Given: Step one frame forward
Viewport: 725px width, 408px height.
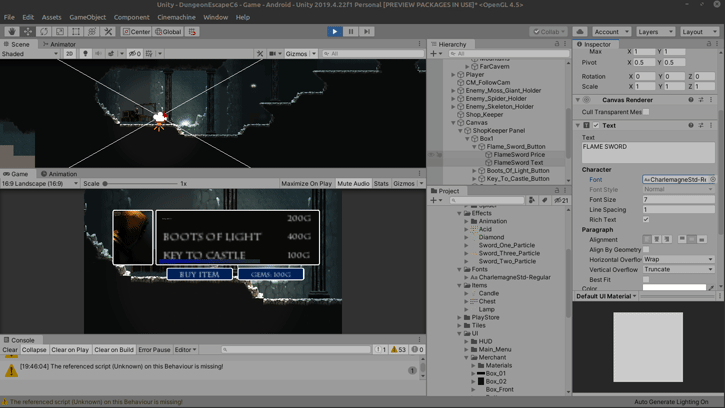Looking at the screenshot, I should 367,31.
